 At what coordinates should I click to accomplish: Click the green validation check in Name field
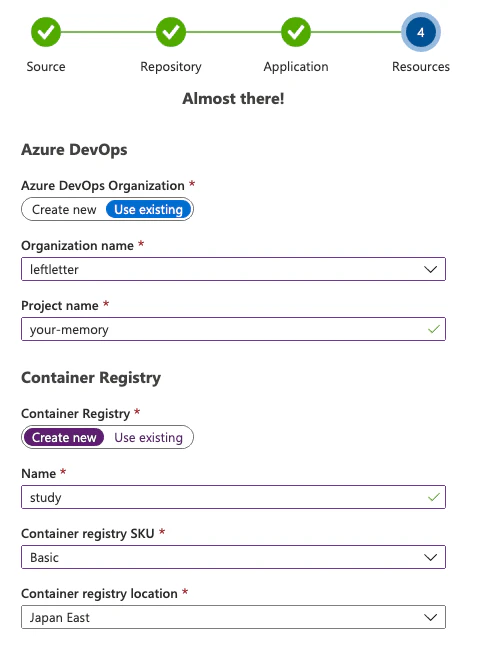pos(434,497)
